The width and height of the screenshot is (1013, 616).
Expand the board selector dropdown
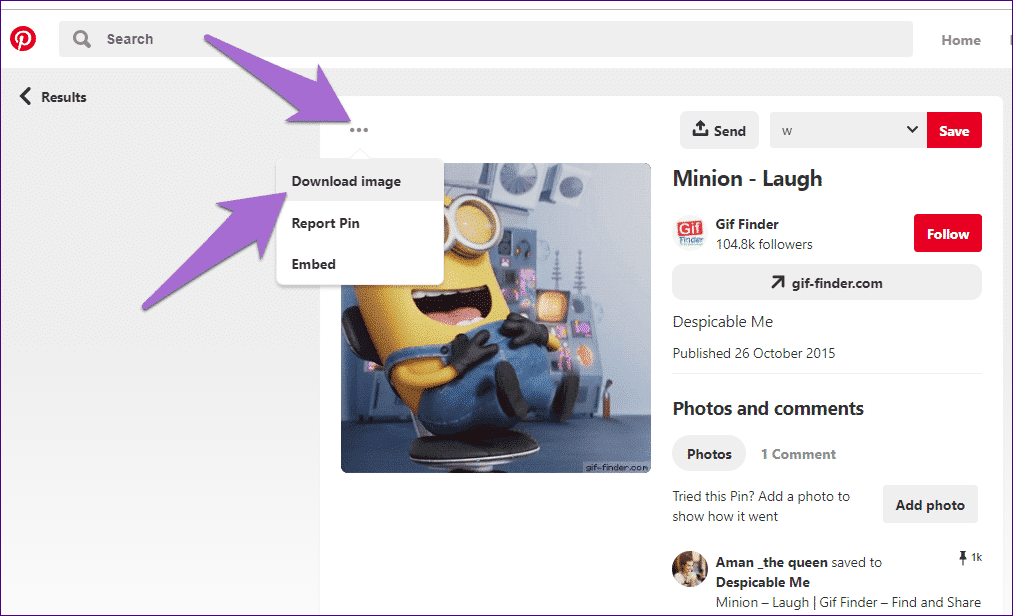pyautogui.click(x=848, y=130)
